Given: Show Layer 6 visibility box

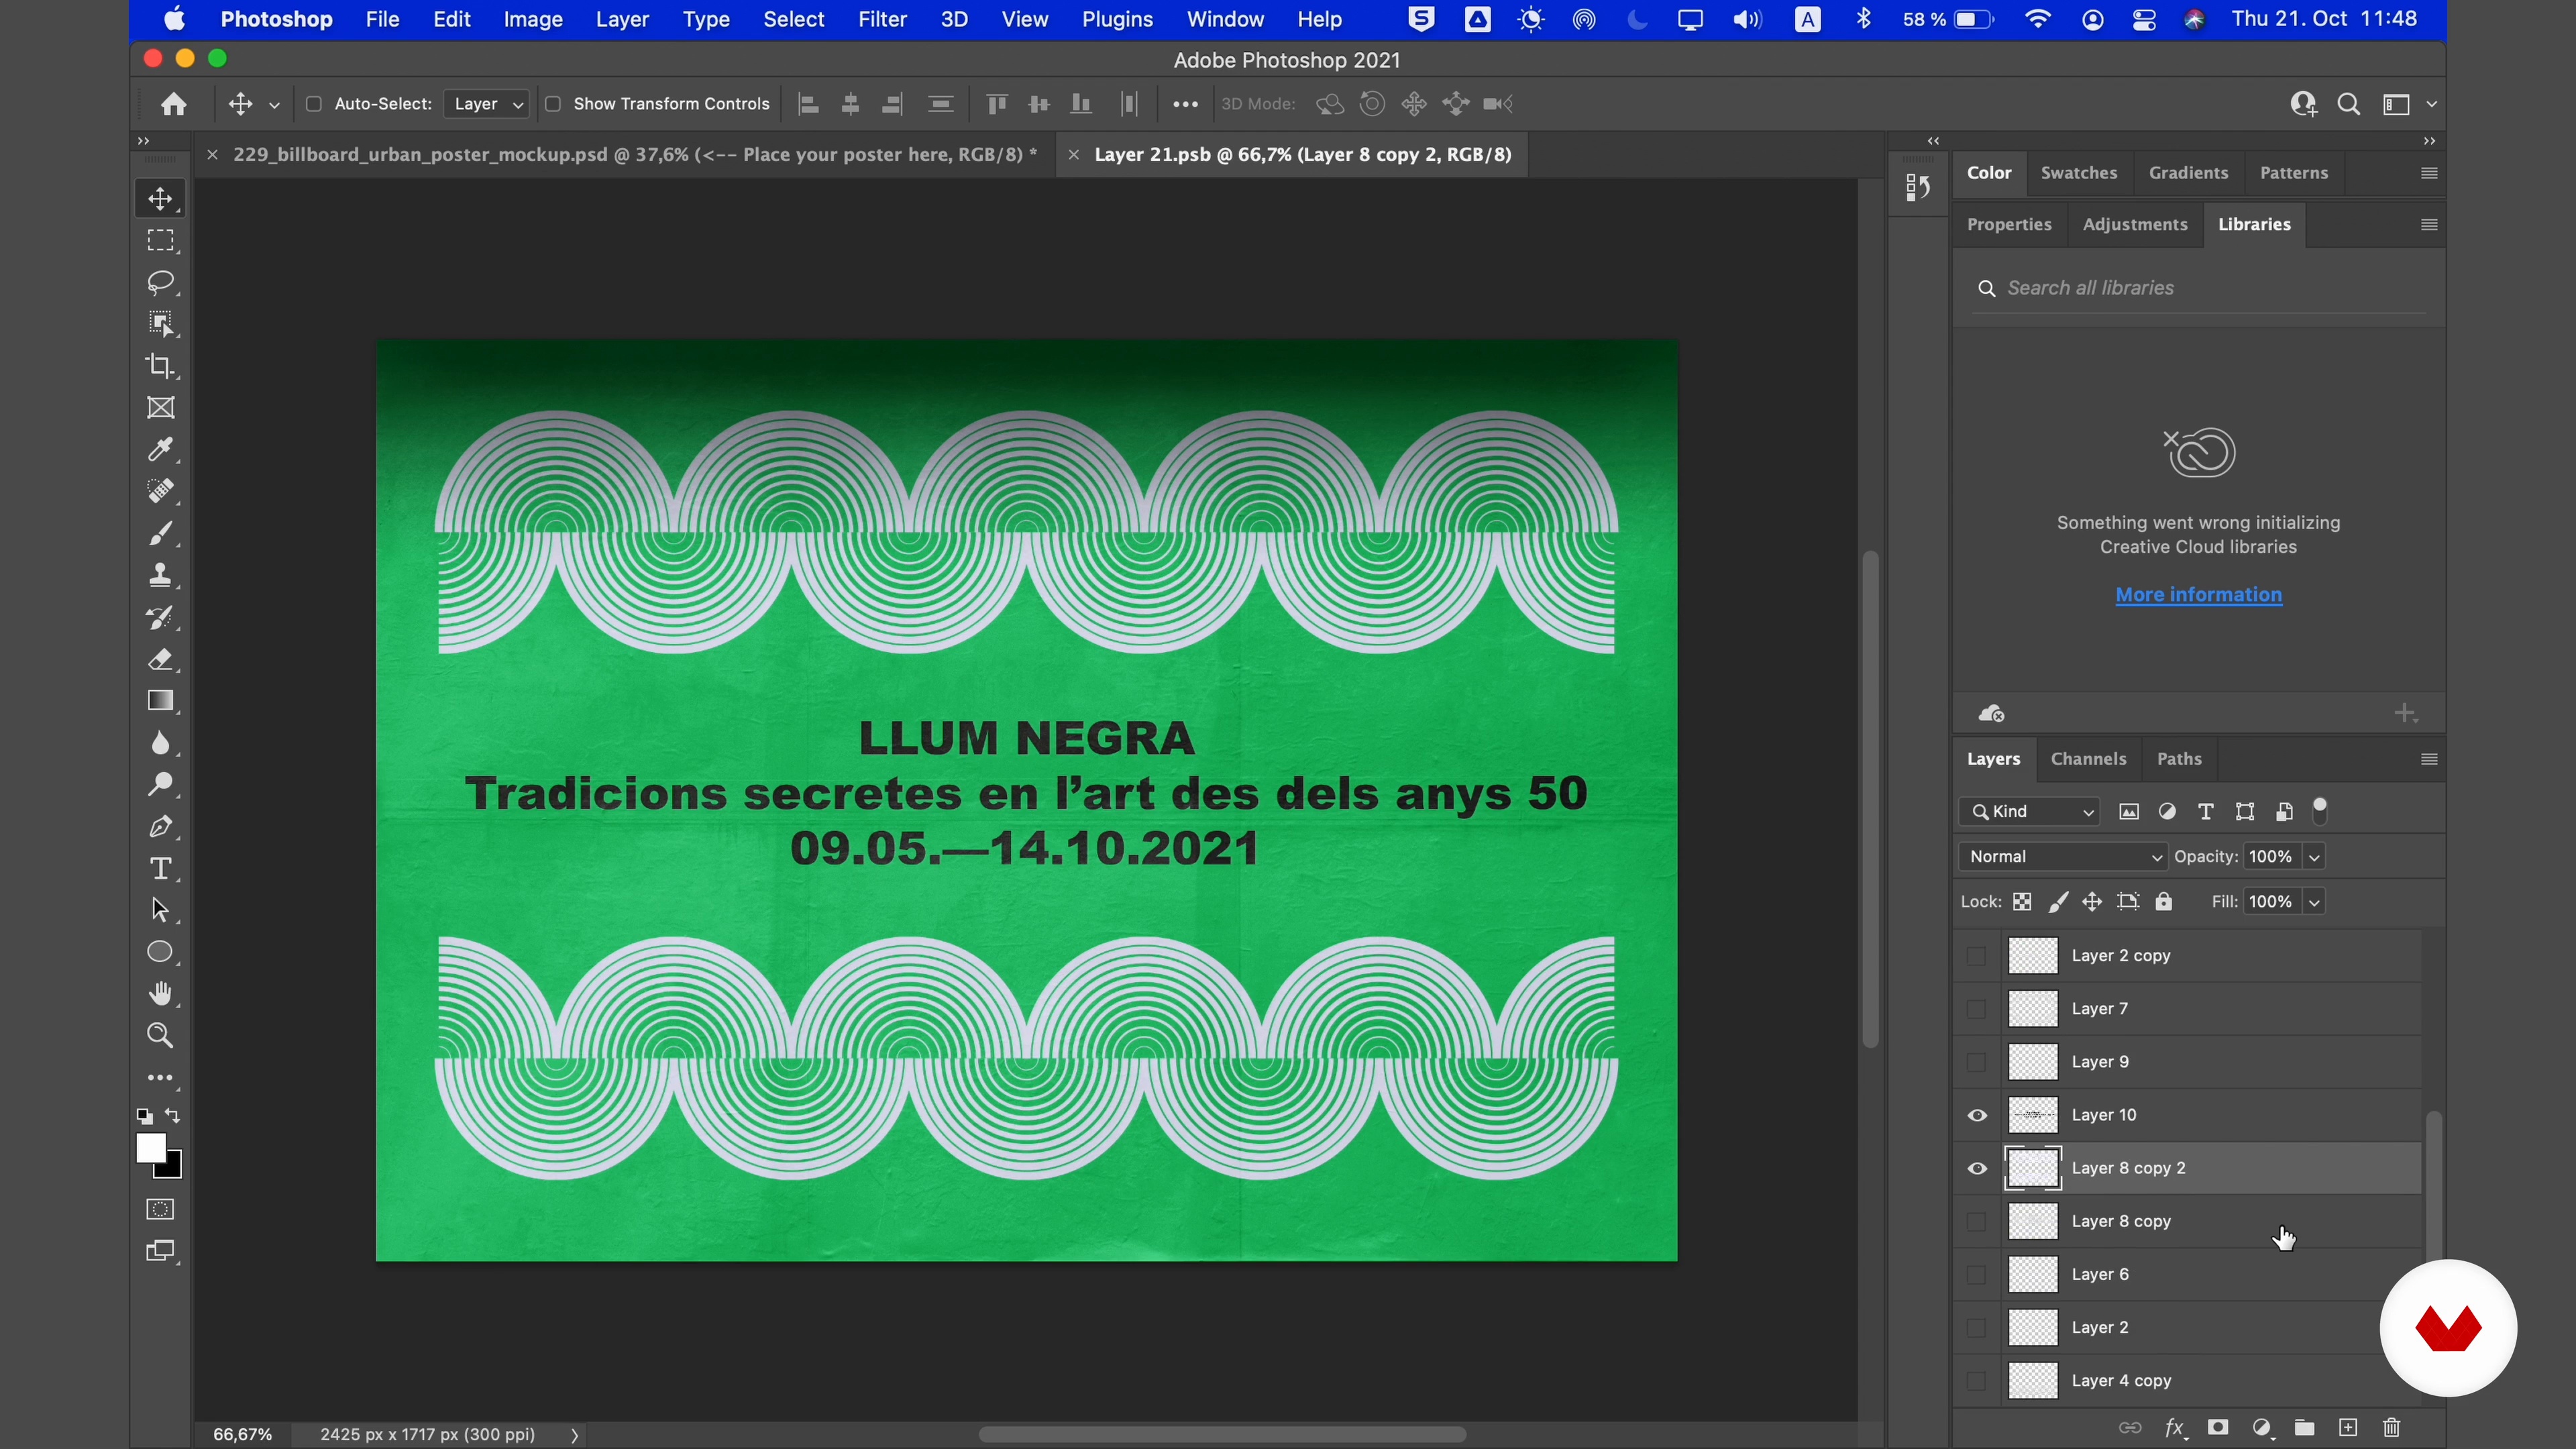Looking at the screenshot, I should [x=1976, y=1275].
